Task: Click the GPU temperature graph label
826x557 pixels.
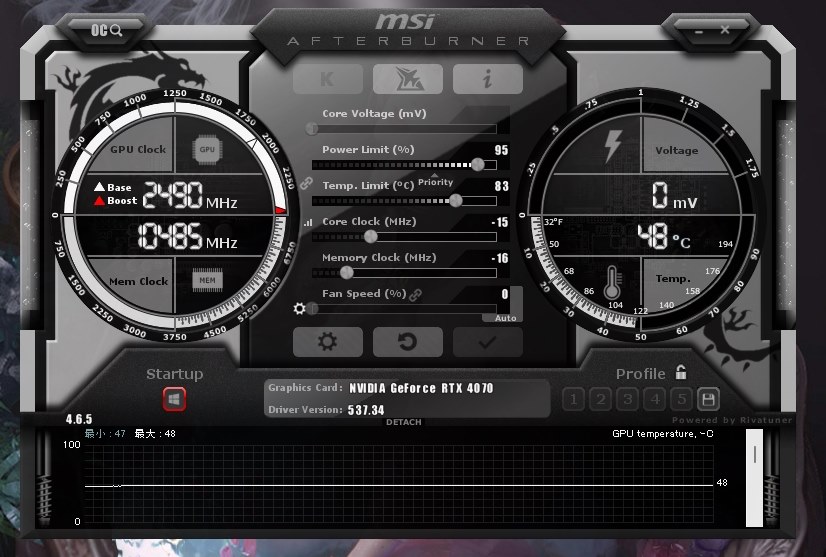Action: [x=663, y=434]
